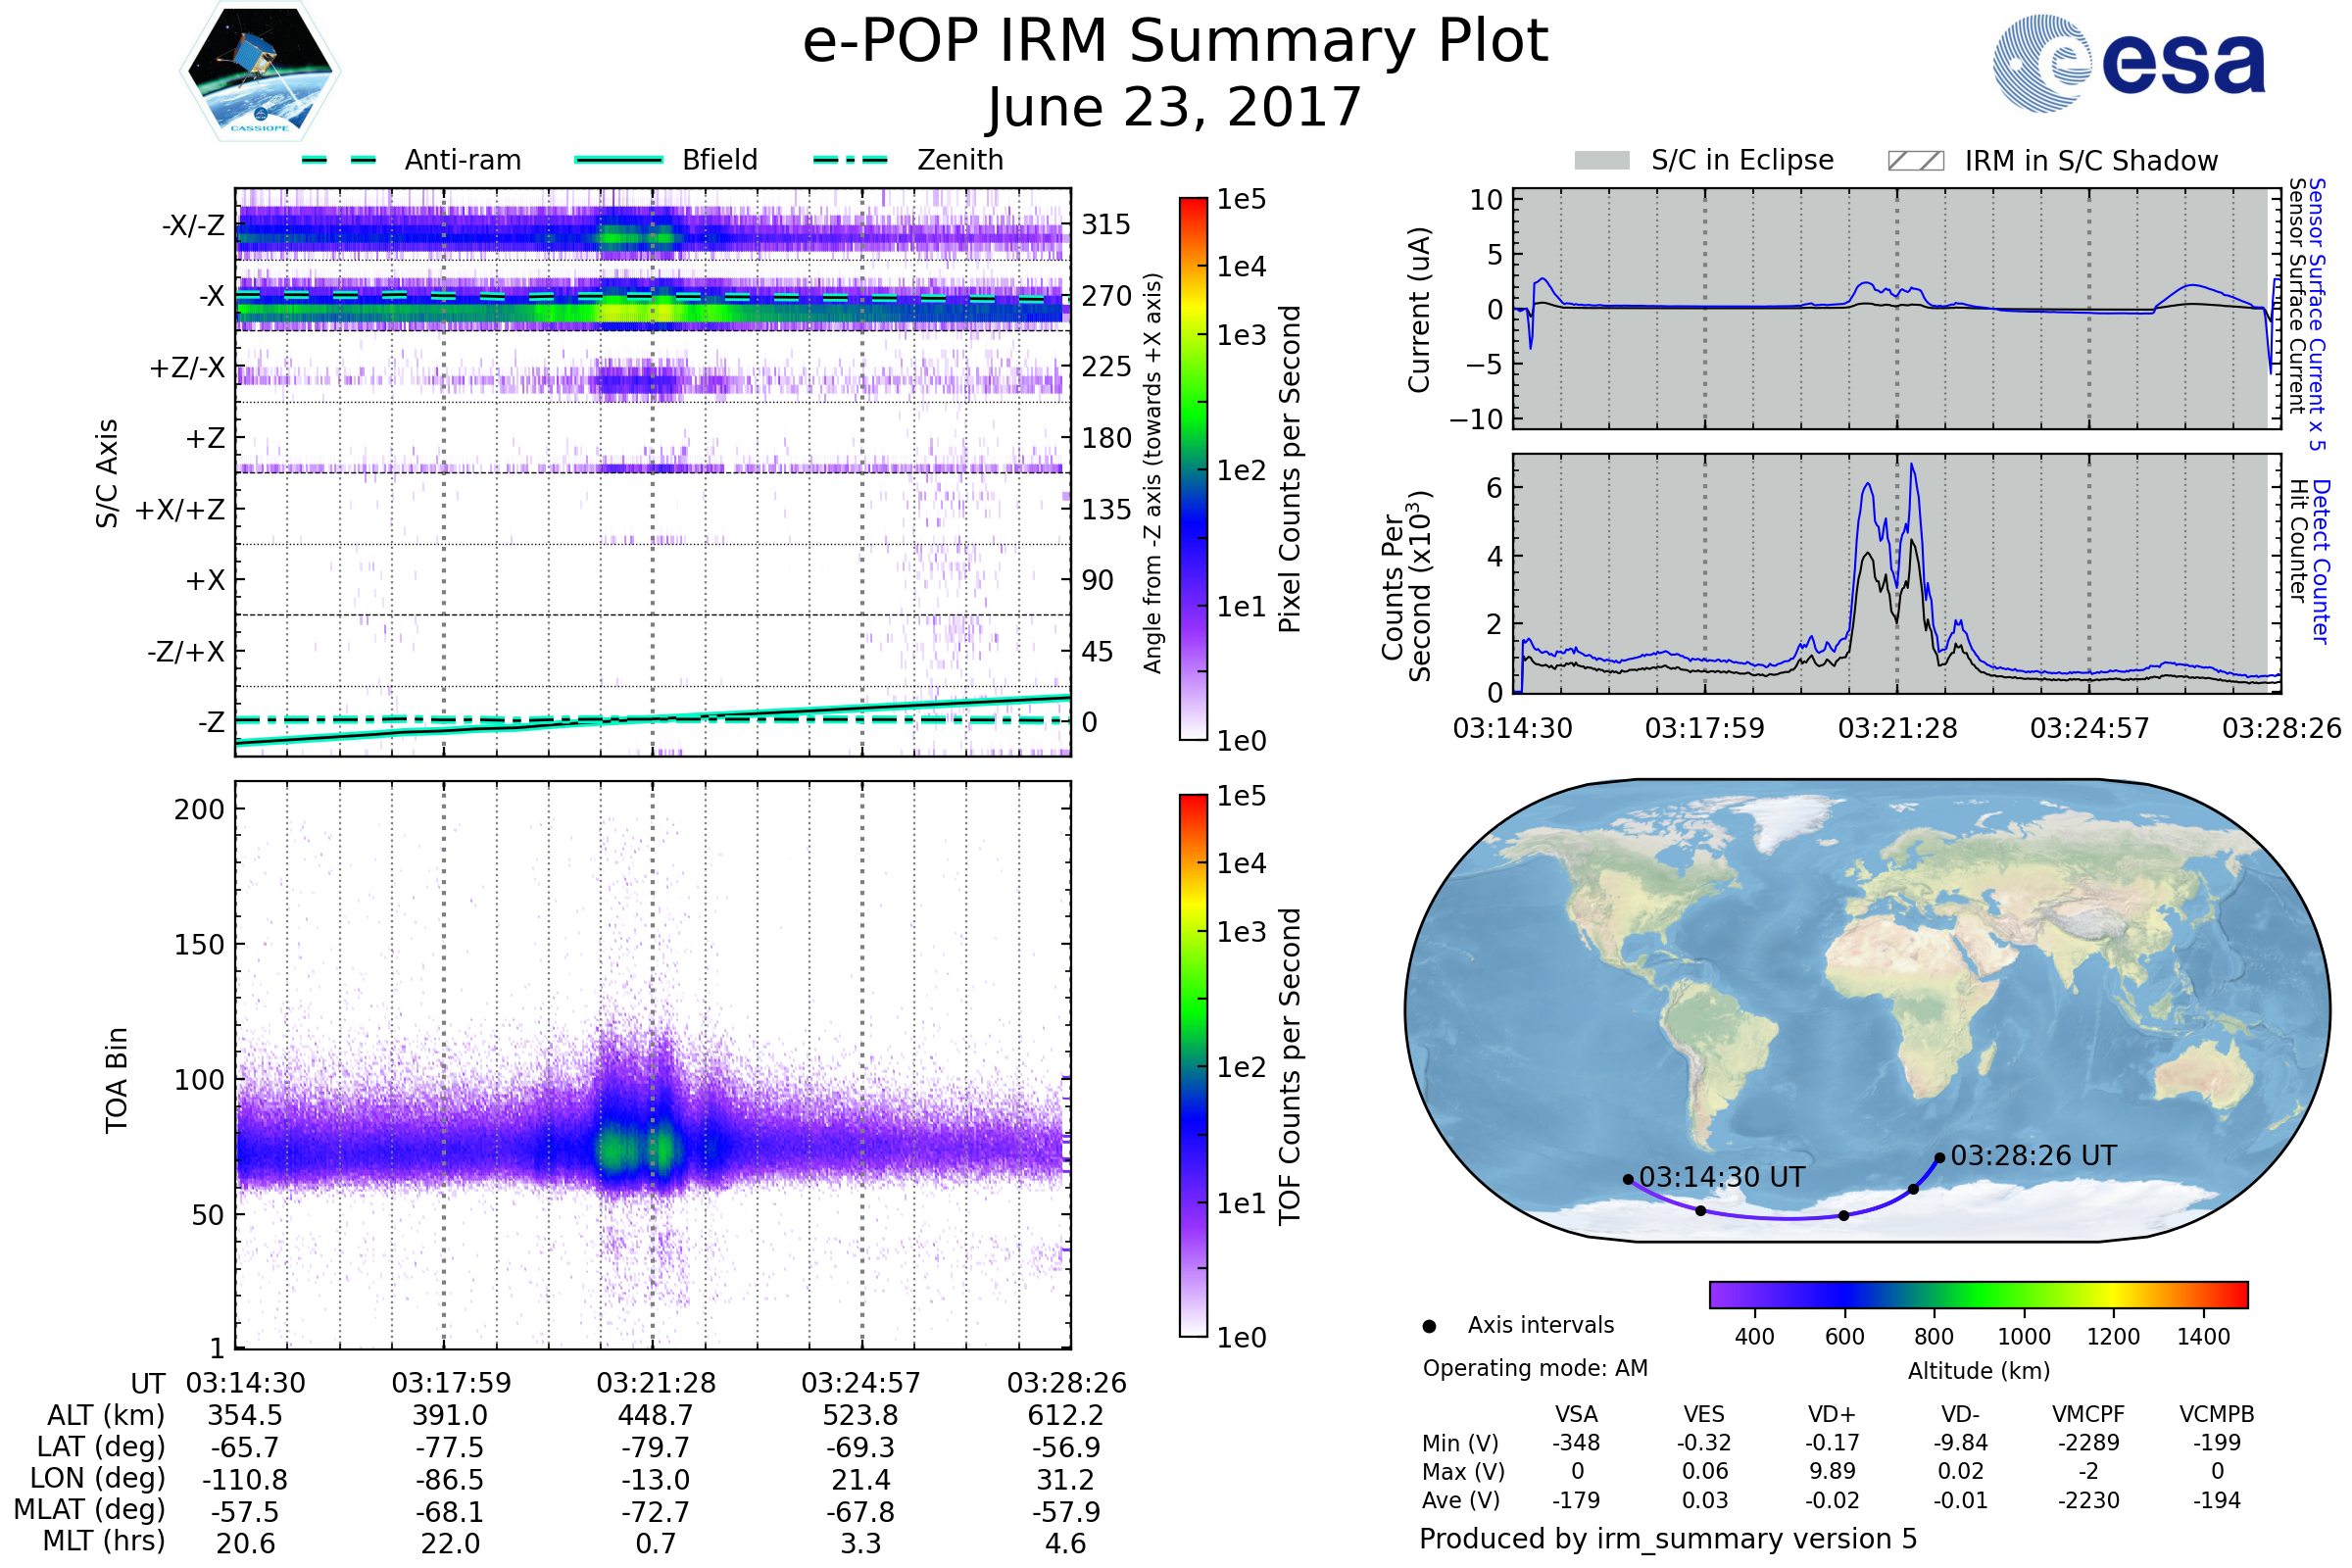Click the Anti-ram dashed line legend marker
The height and width of the screenshot is (1568, 2352).
tap(339, 160)
